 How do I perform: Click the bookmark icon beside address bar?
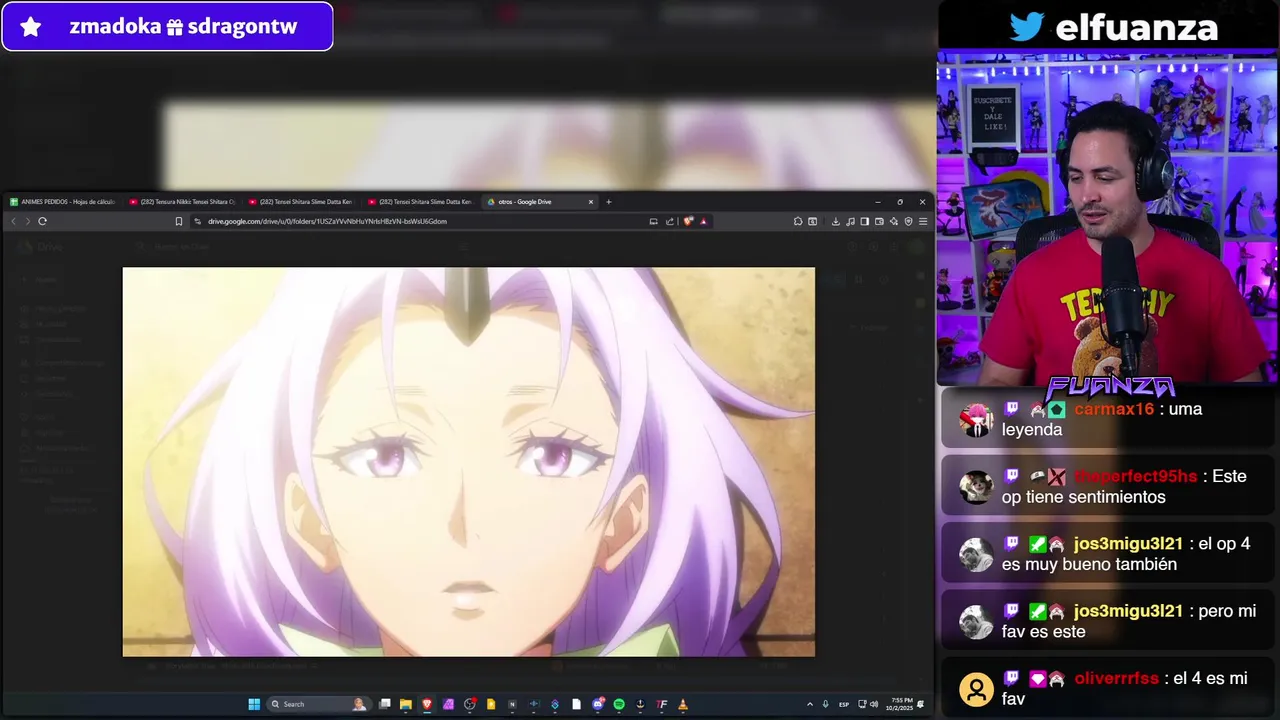click(x=179, y=221)
